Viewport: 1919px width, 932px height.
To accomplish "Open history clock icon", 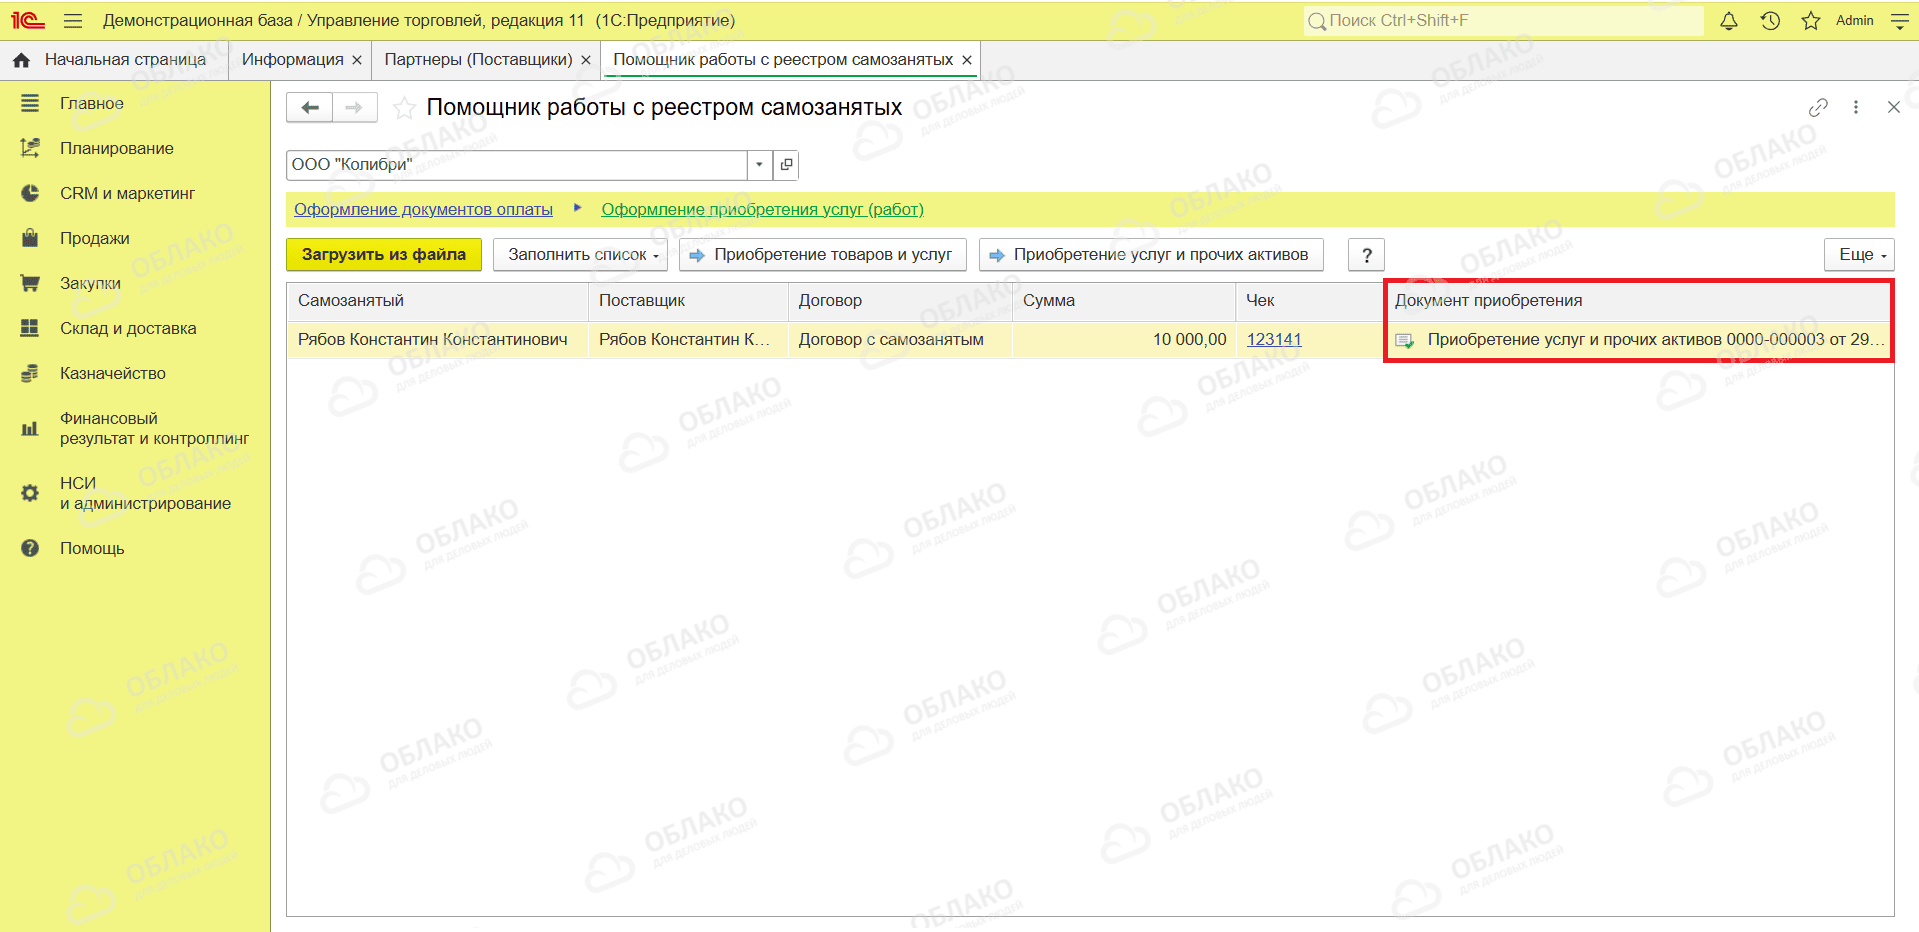I will [x=1770, y=20].
